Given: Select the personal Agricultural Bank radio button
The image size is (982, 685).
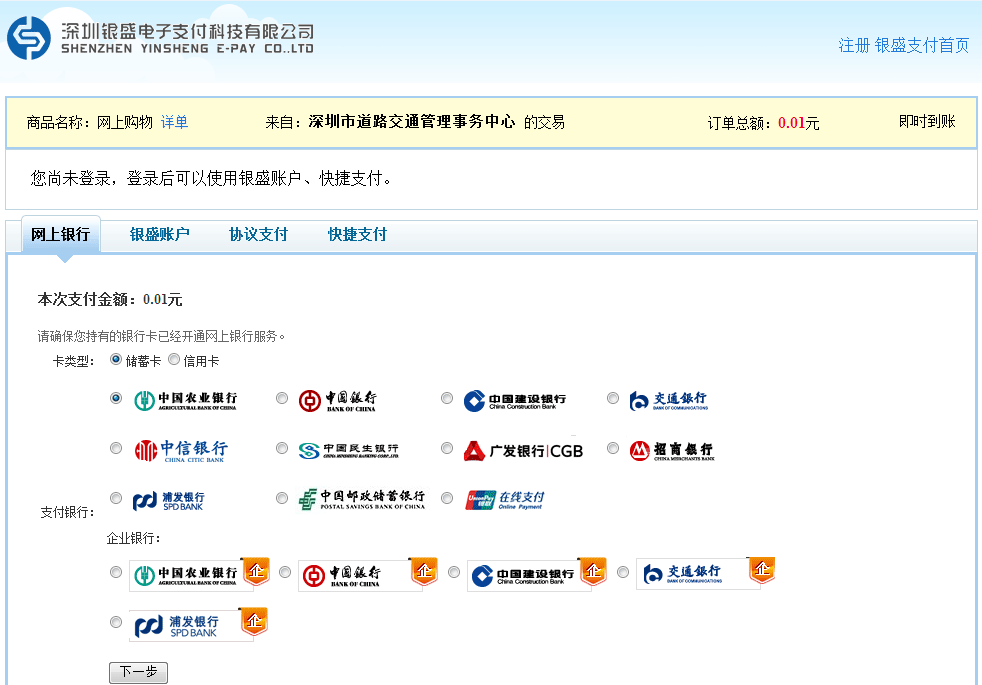Looking at the screenshot, I should tap(116, 399).
